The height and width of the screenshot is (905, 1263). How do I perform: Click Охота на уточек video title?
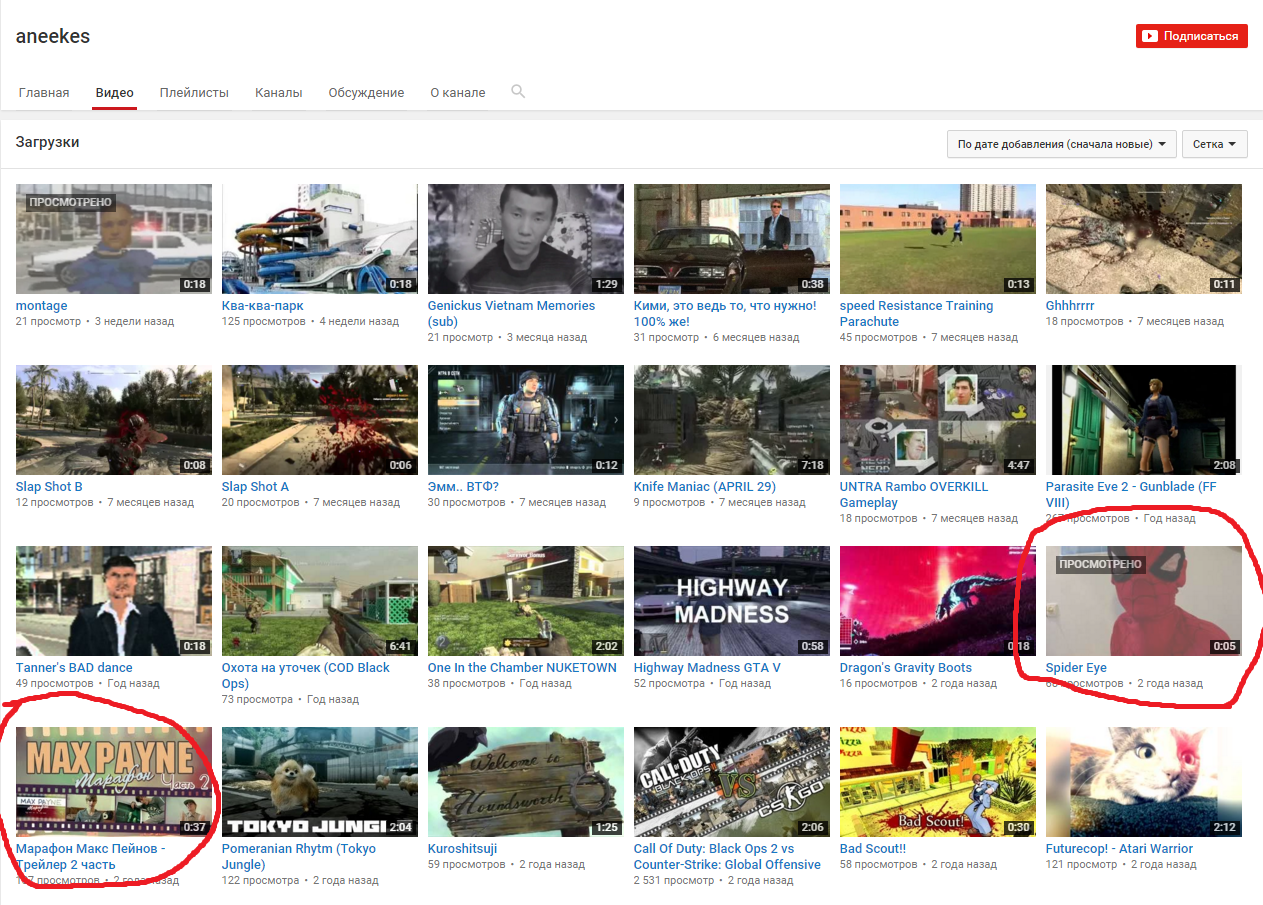pyautogui.click(x=306, y=676)
